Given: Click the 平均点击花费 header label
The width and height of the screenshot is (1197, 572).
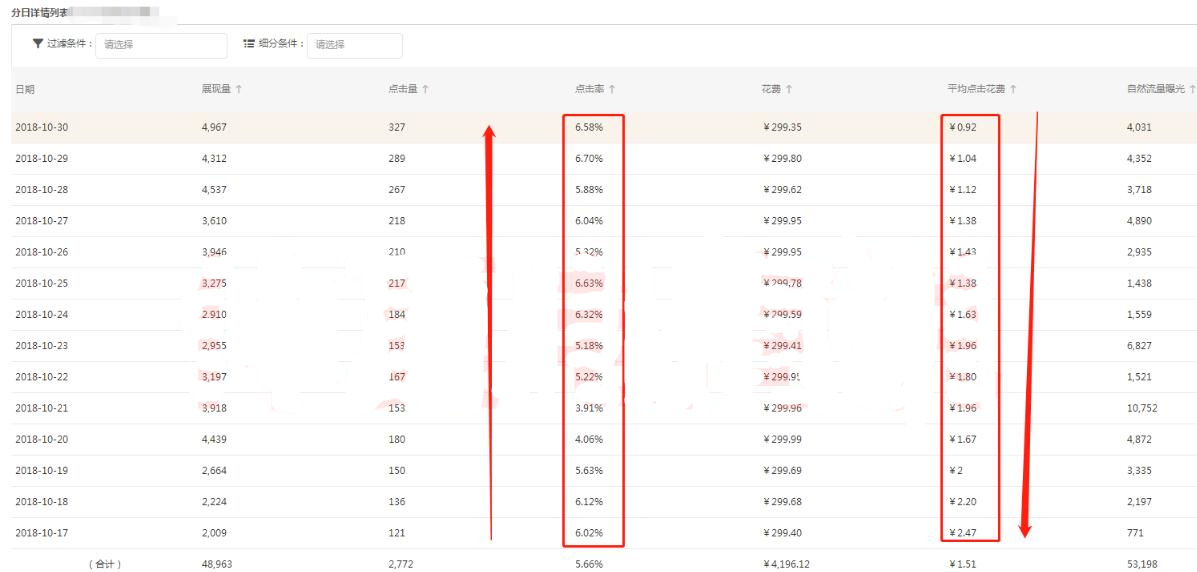Looking at the screenshot, I should tap(976, 89).
